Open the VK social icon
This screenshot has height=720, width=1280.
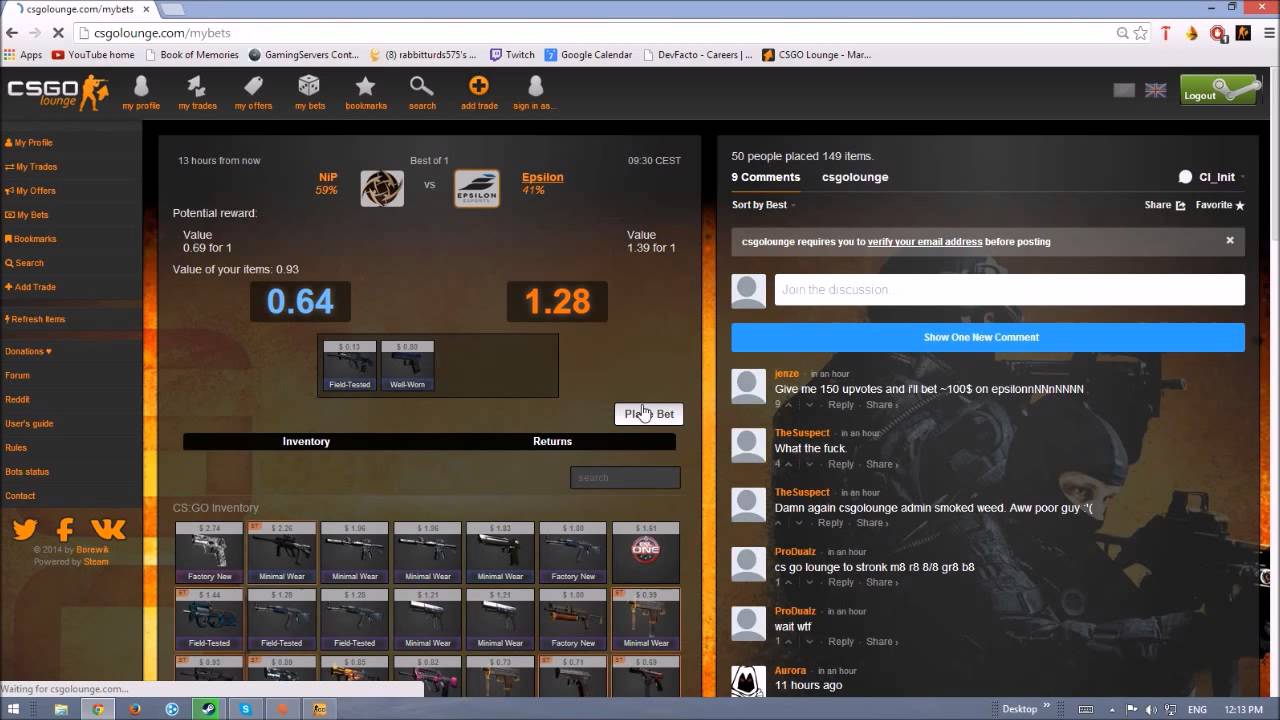click(108, 529)
